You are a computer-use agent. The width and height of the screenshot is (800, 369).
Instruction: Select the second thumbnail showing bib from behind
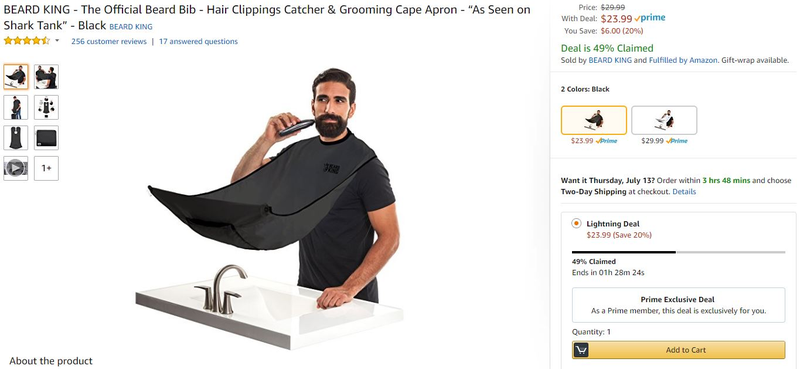click(46, 77)
